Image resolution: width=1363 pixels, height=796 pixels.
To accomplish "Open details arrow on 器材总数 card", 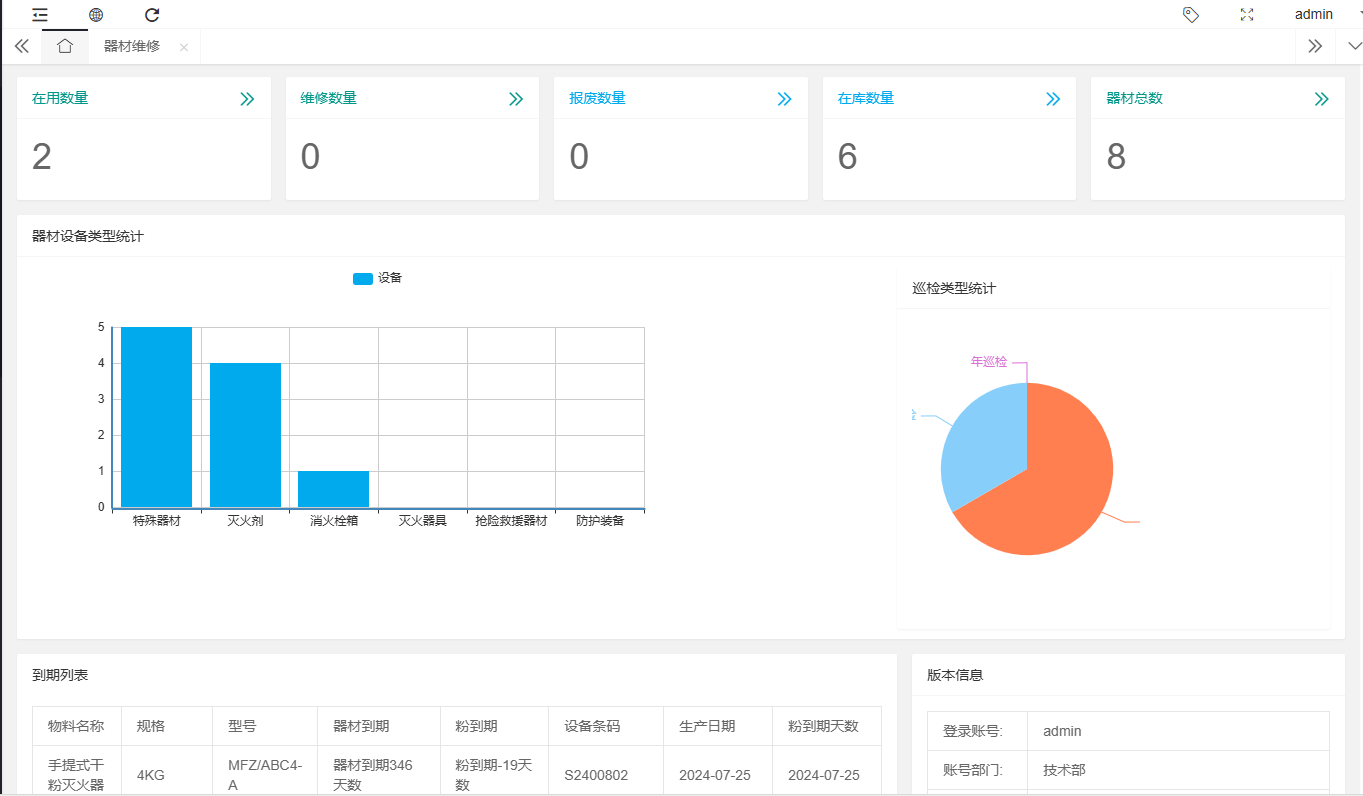I will point(1322,99).
